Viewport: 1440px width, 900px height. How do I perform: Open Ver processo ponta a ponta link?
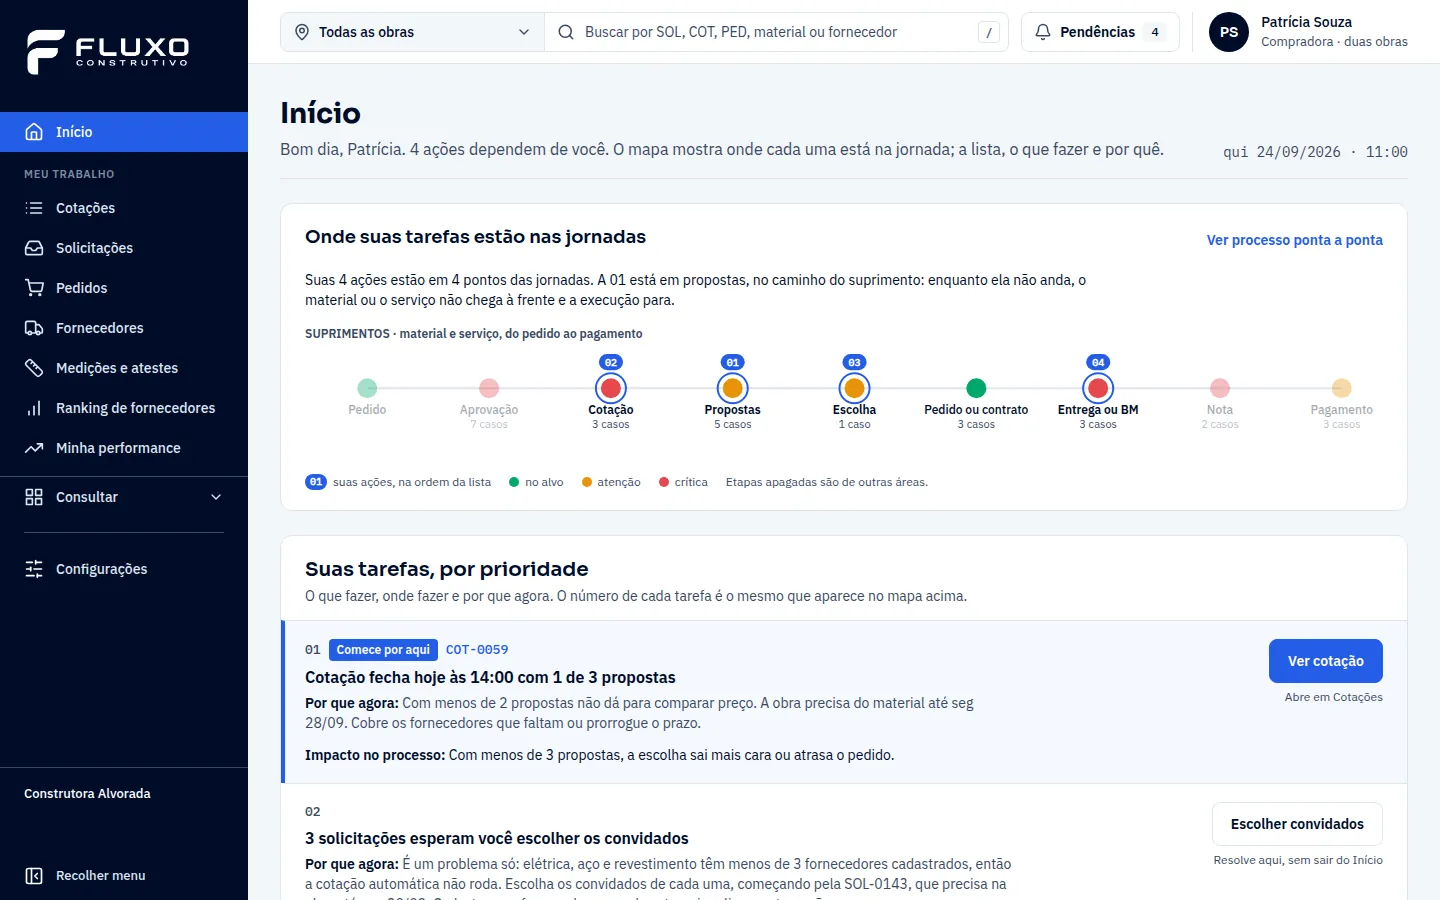[x=1295, y=240]
